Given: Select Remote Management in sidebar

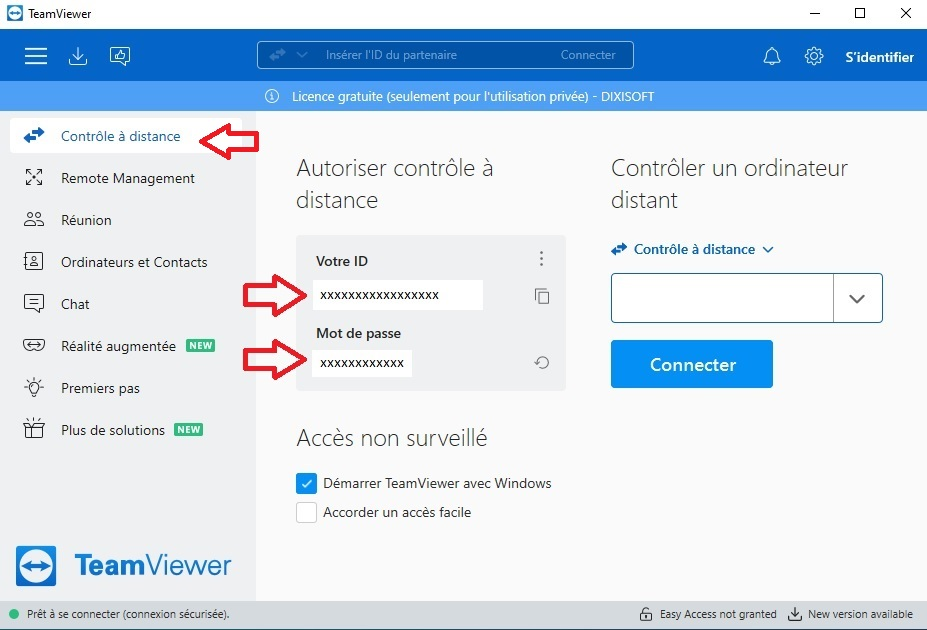Looking at the screenshot, I should tap(128, 178).
